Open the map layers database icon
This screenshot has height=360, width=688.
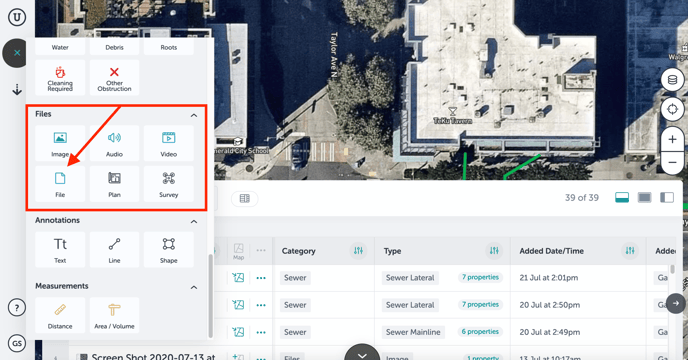[672, 80]
